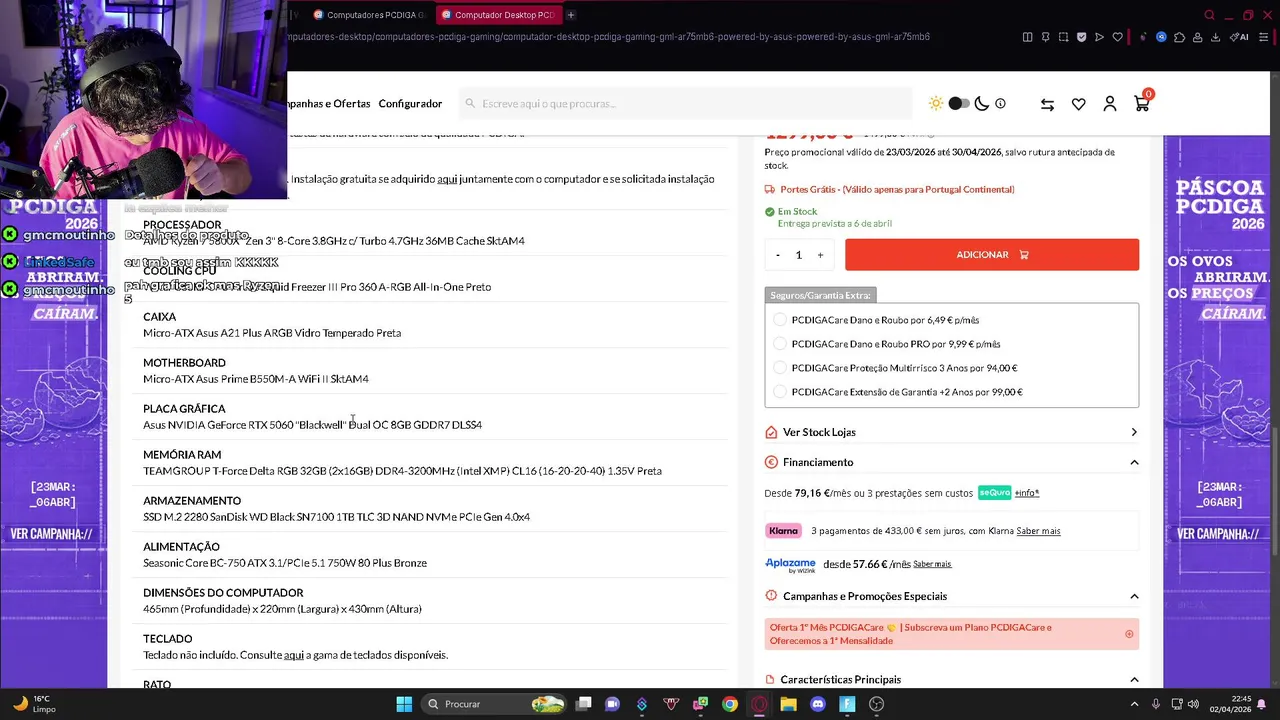Open Task View on taskbar

[584, 704]
